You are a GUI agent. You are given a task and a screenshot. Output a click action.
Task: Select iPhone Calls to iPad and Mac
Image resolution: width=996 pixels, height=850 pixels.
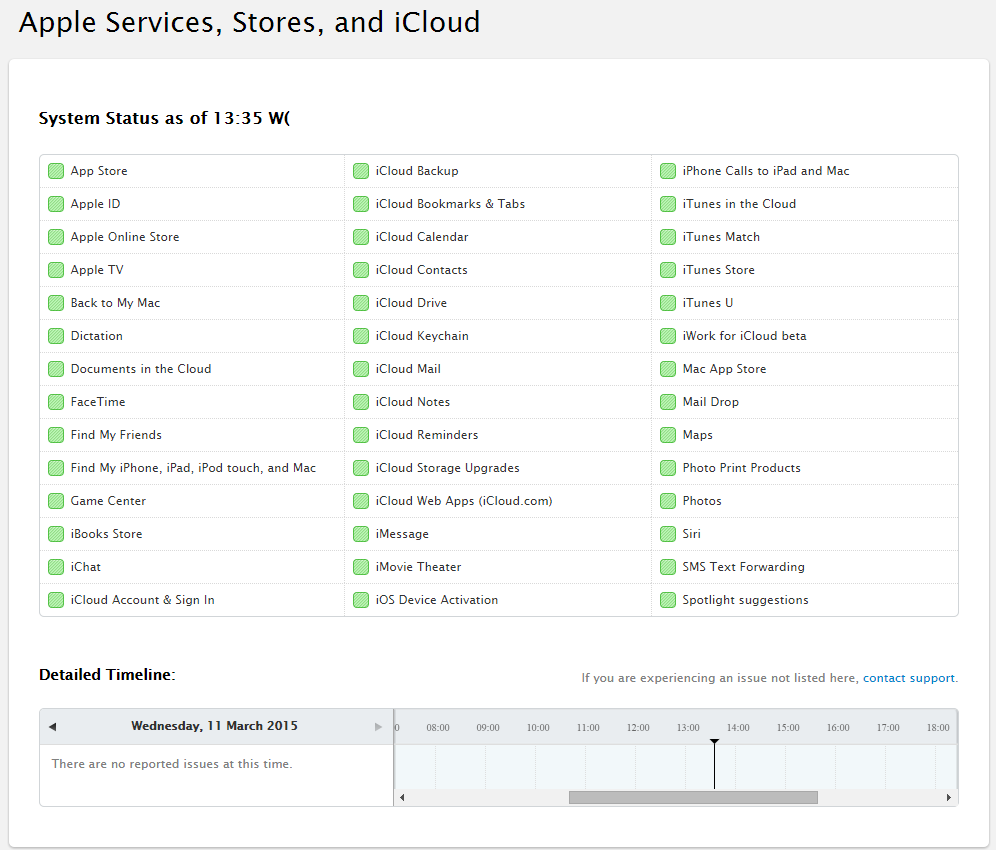(805, 171)
